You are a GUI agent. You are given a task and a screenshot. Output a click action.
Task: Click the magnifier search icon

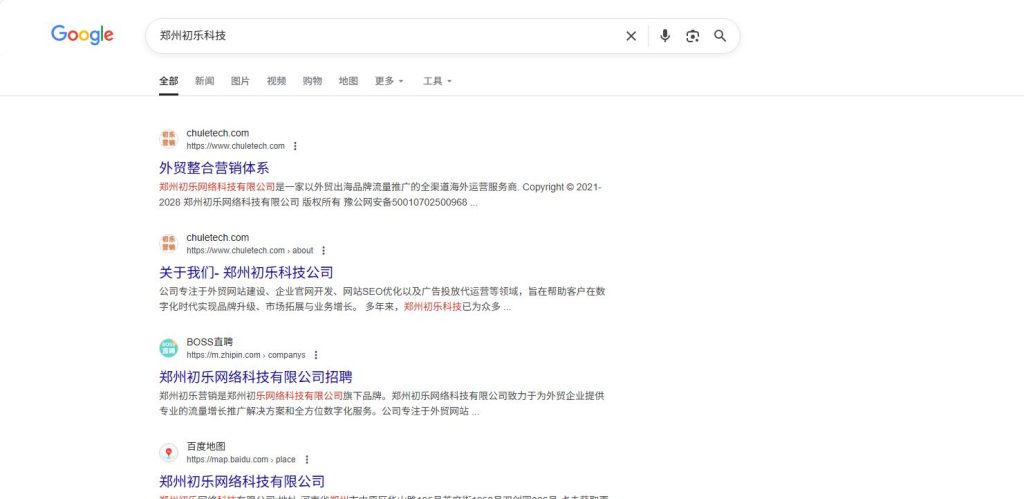pyautogui.click(x=720, y=36)
